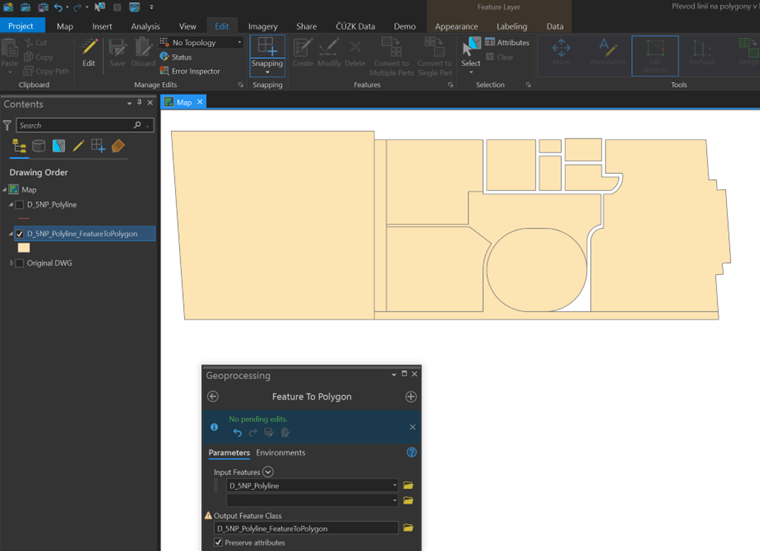The image size is (760, 551).
Task: Browse for Output Feature Class folder
Action: [408, 527]
